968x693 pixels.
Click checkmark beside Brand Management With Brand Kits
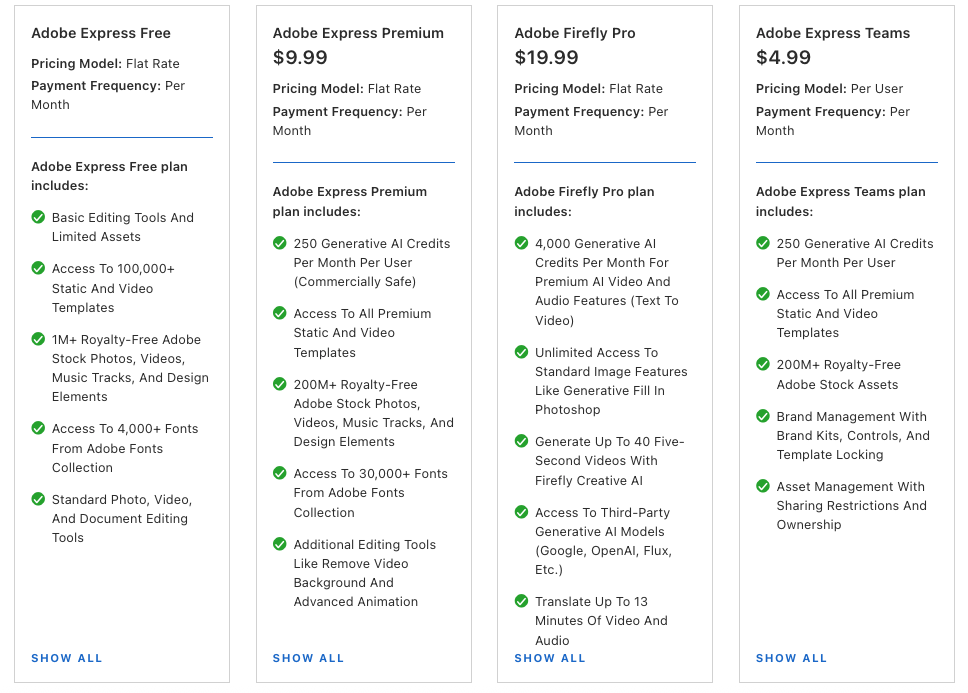pos(763,417)
